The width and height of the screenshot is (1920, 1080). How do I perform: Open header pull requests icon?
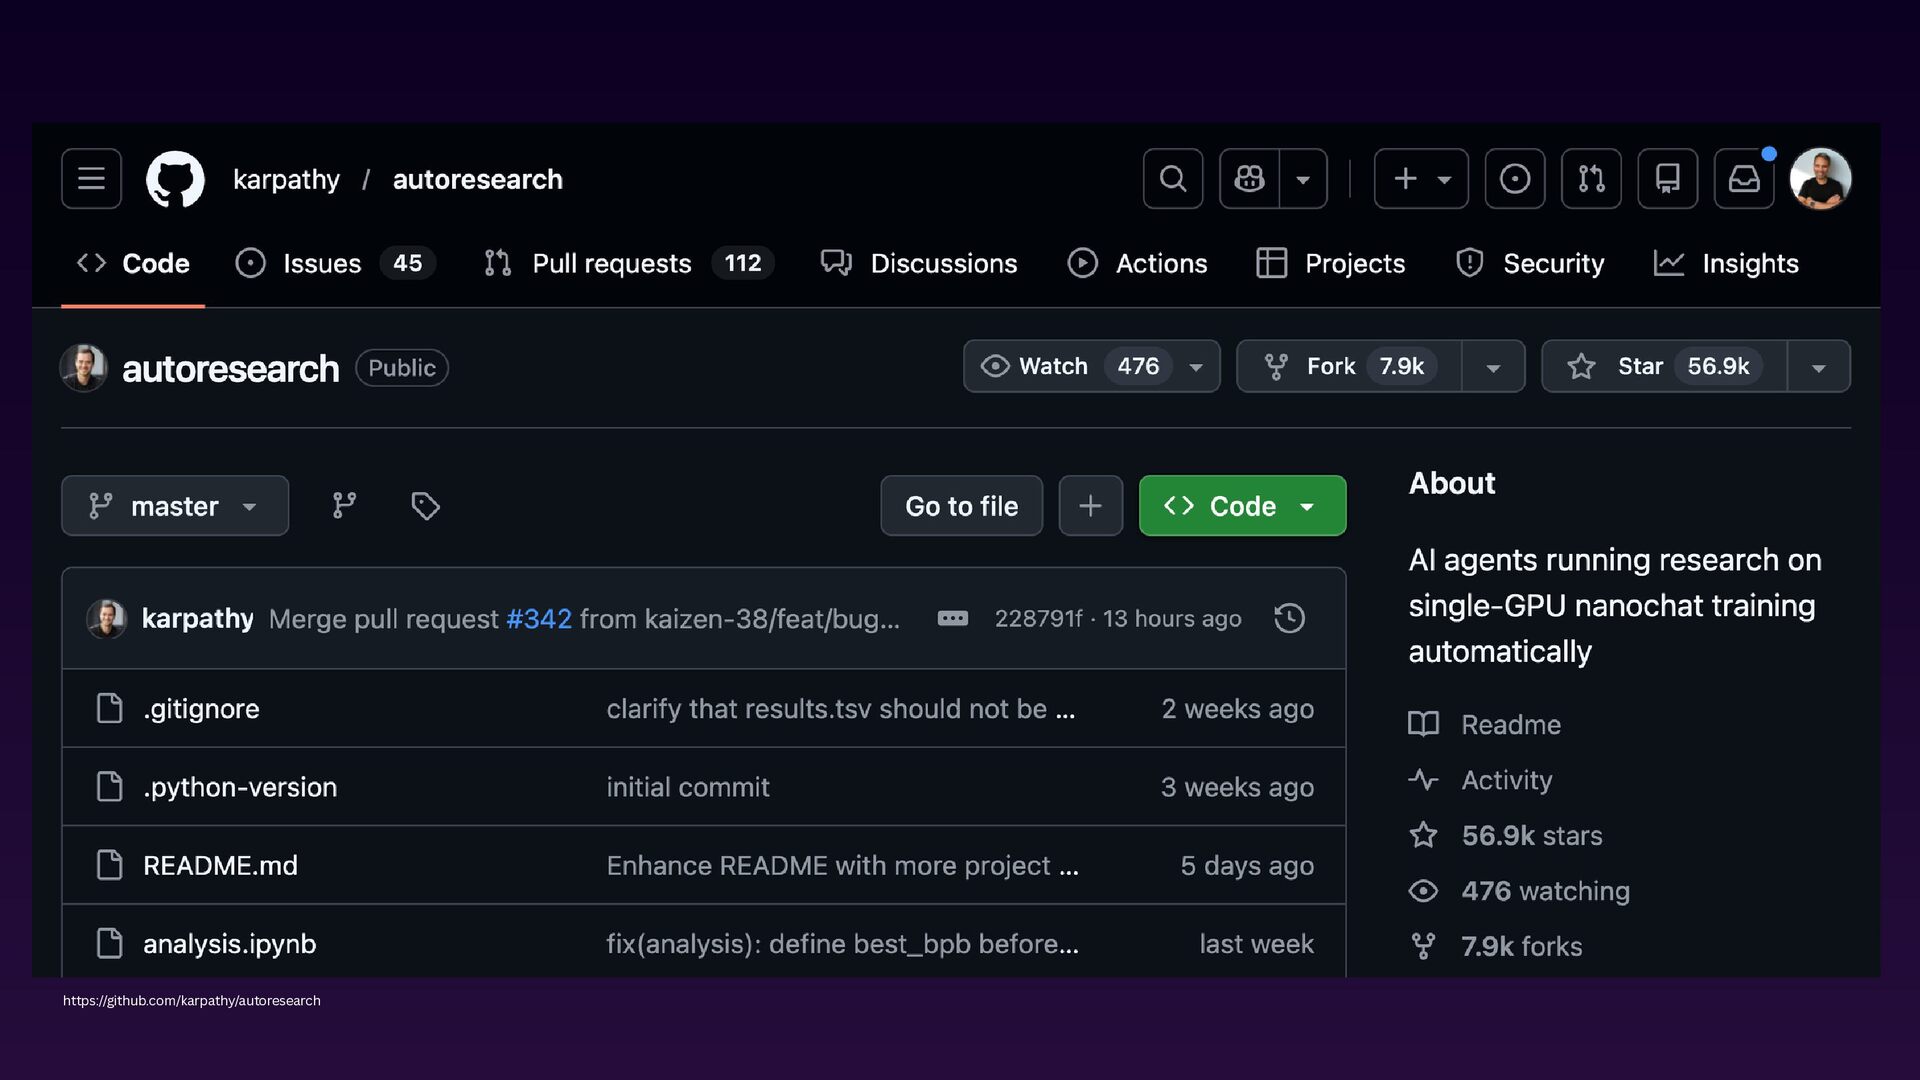tap(1590, 179)
